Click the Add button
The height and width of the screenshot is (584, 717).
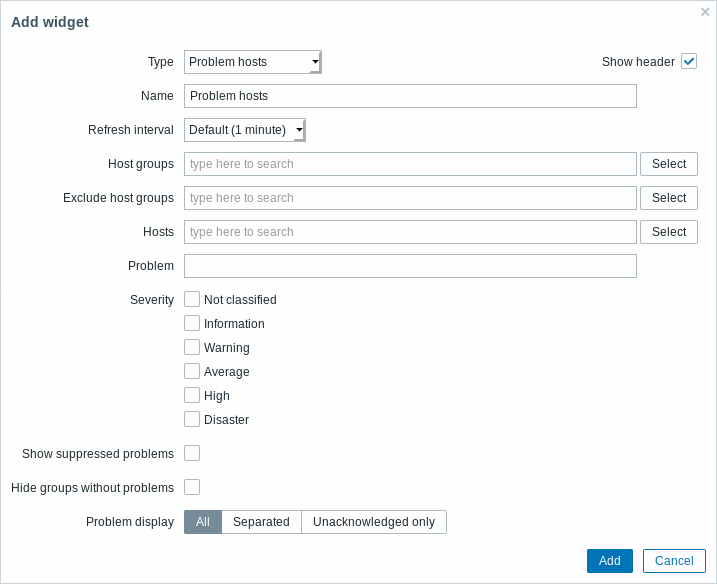pos(610,561)
